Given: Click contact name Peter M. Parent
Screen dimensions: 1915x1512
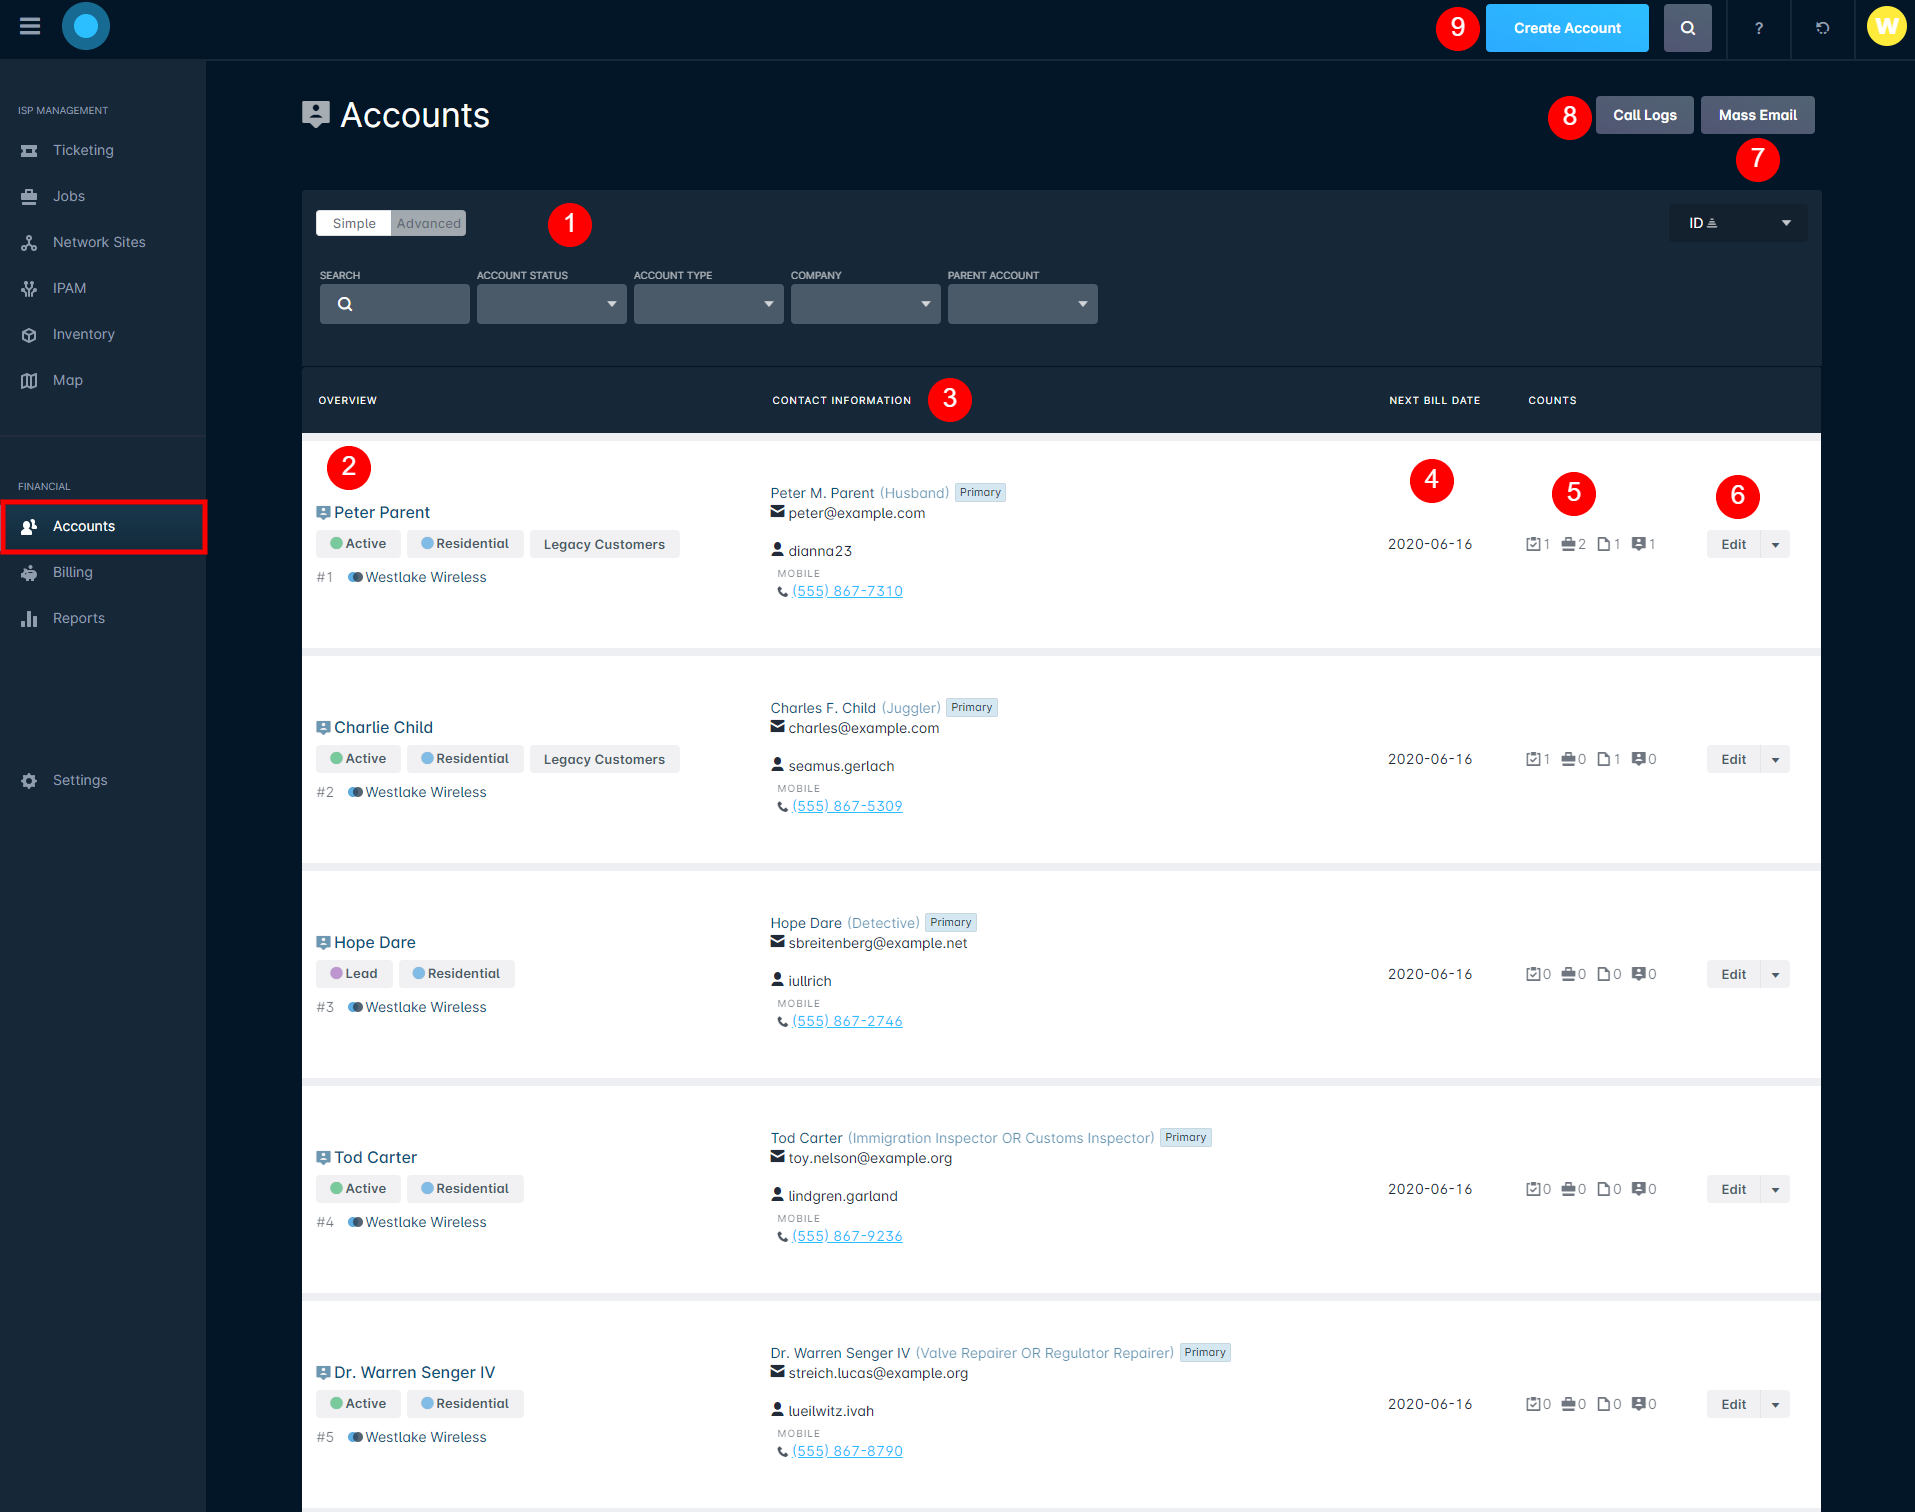Looking at the screenshot, I should 822,493.
